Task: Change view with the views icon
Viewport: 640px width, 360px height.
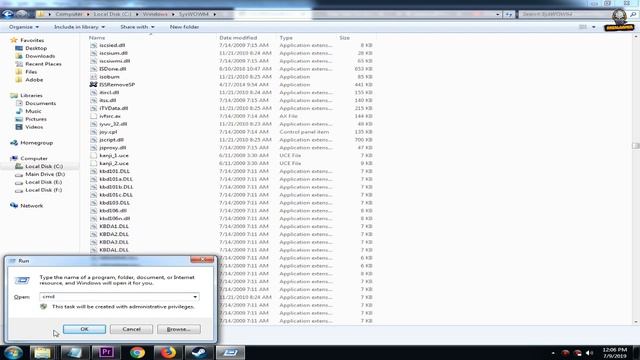Action: [x=583, y=27]
